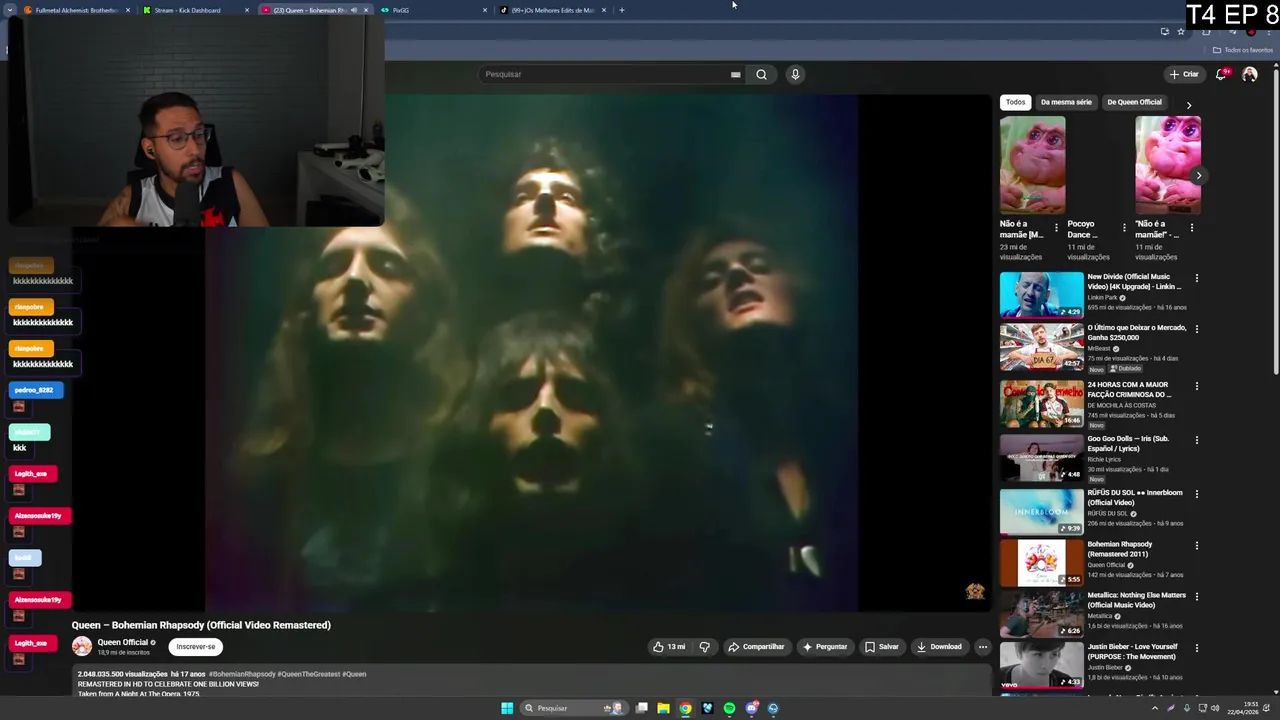The width and height of the screenshot is (1280, 720).
Task: Open Task View on the taskbar
Action: click(x=641, y=708)
